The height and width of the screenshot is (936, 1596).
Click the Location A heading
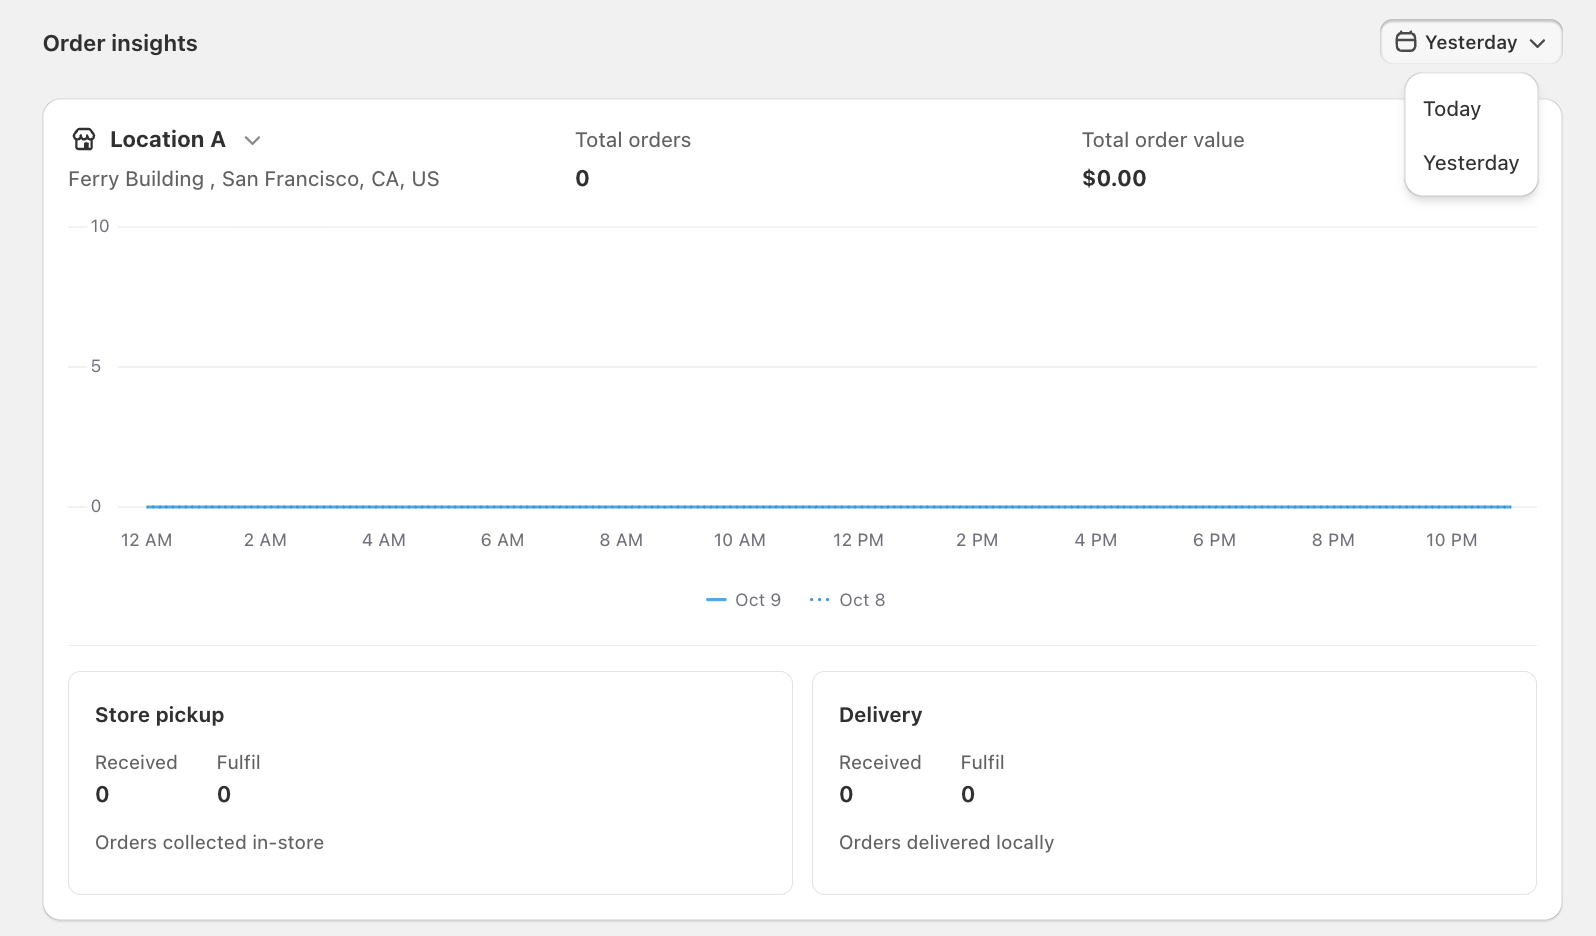168,139
